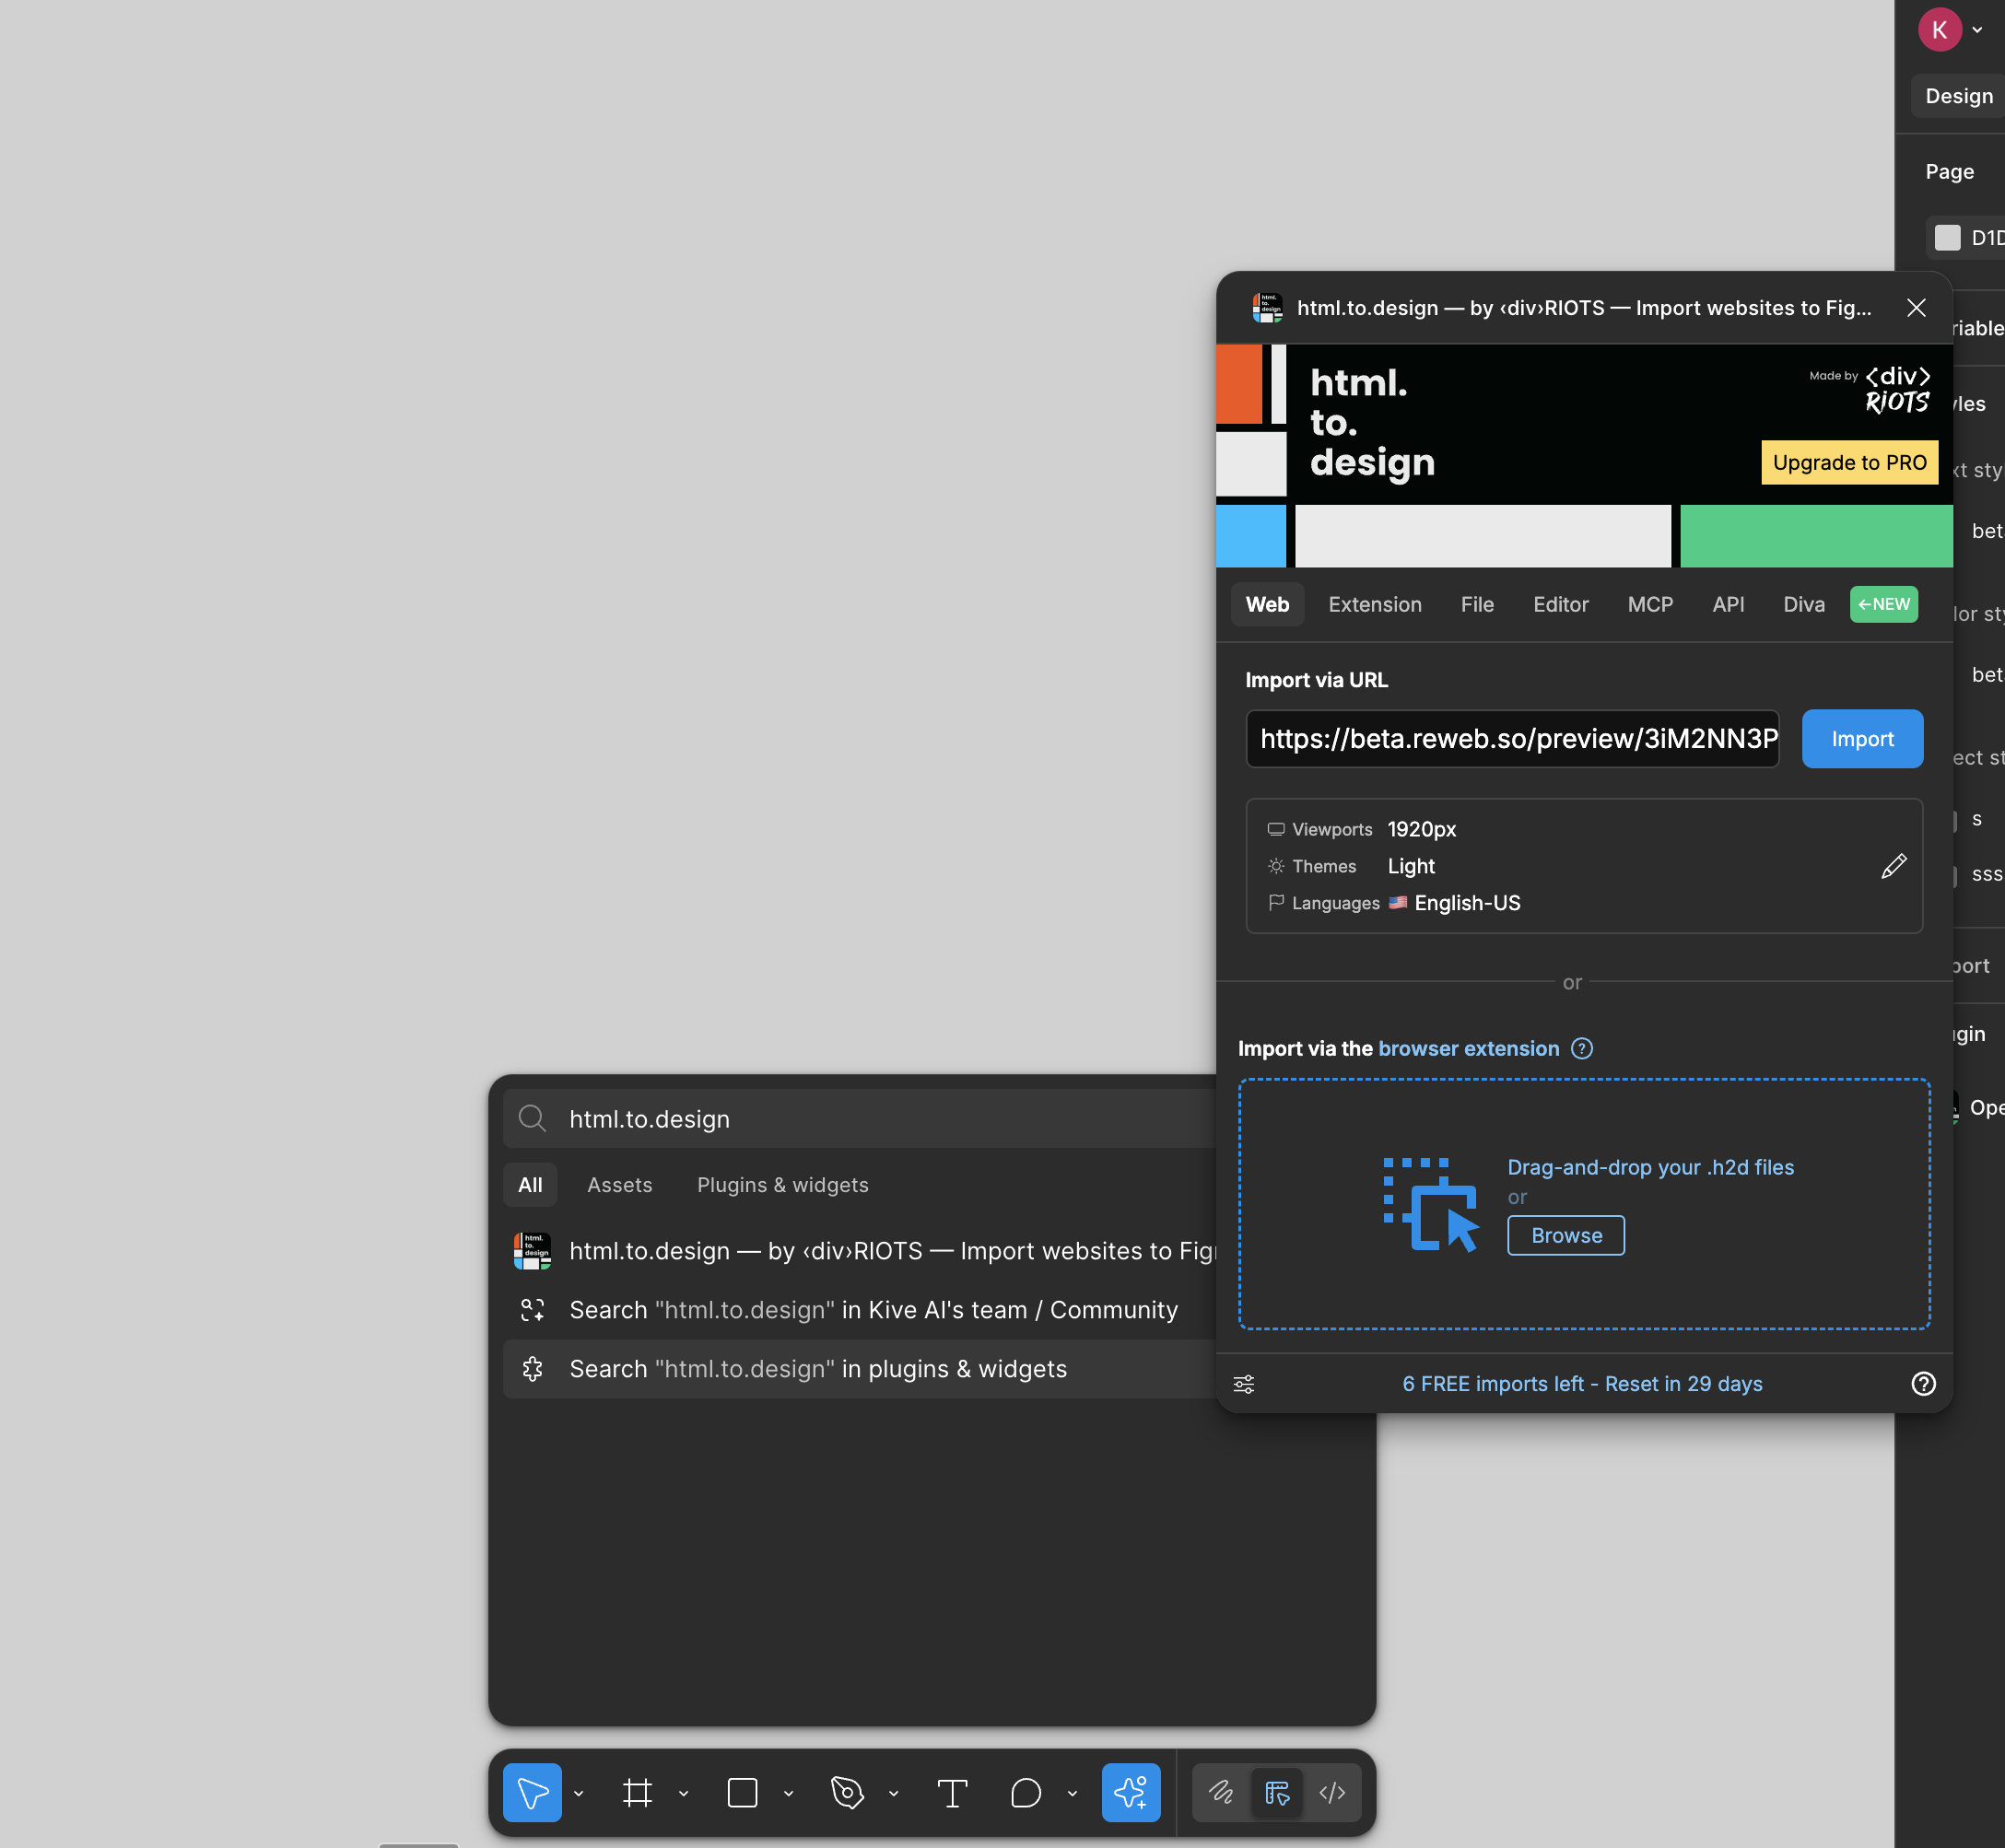Expand the shape tools dropdown arrow
The image size is (2005, 1848).
[x=788, y=1793]
